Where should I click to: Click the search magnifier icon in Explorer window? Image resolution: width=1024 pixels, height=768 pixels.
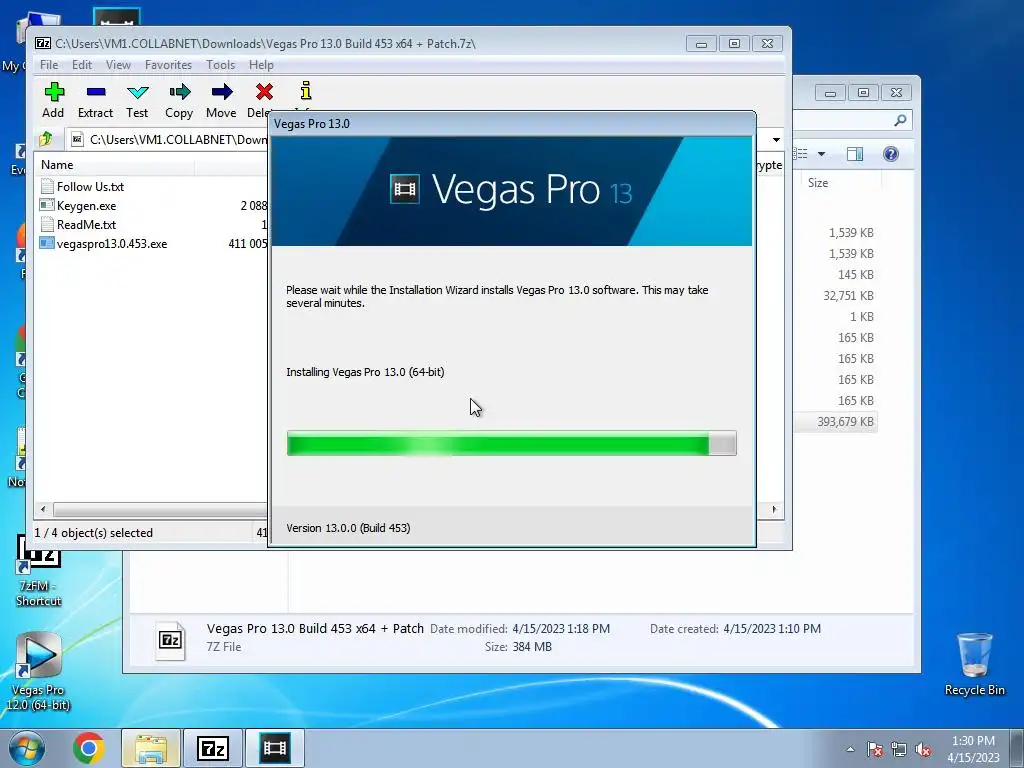901,120
